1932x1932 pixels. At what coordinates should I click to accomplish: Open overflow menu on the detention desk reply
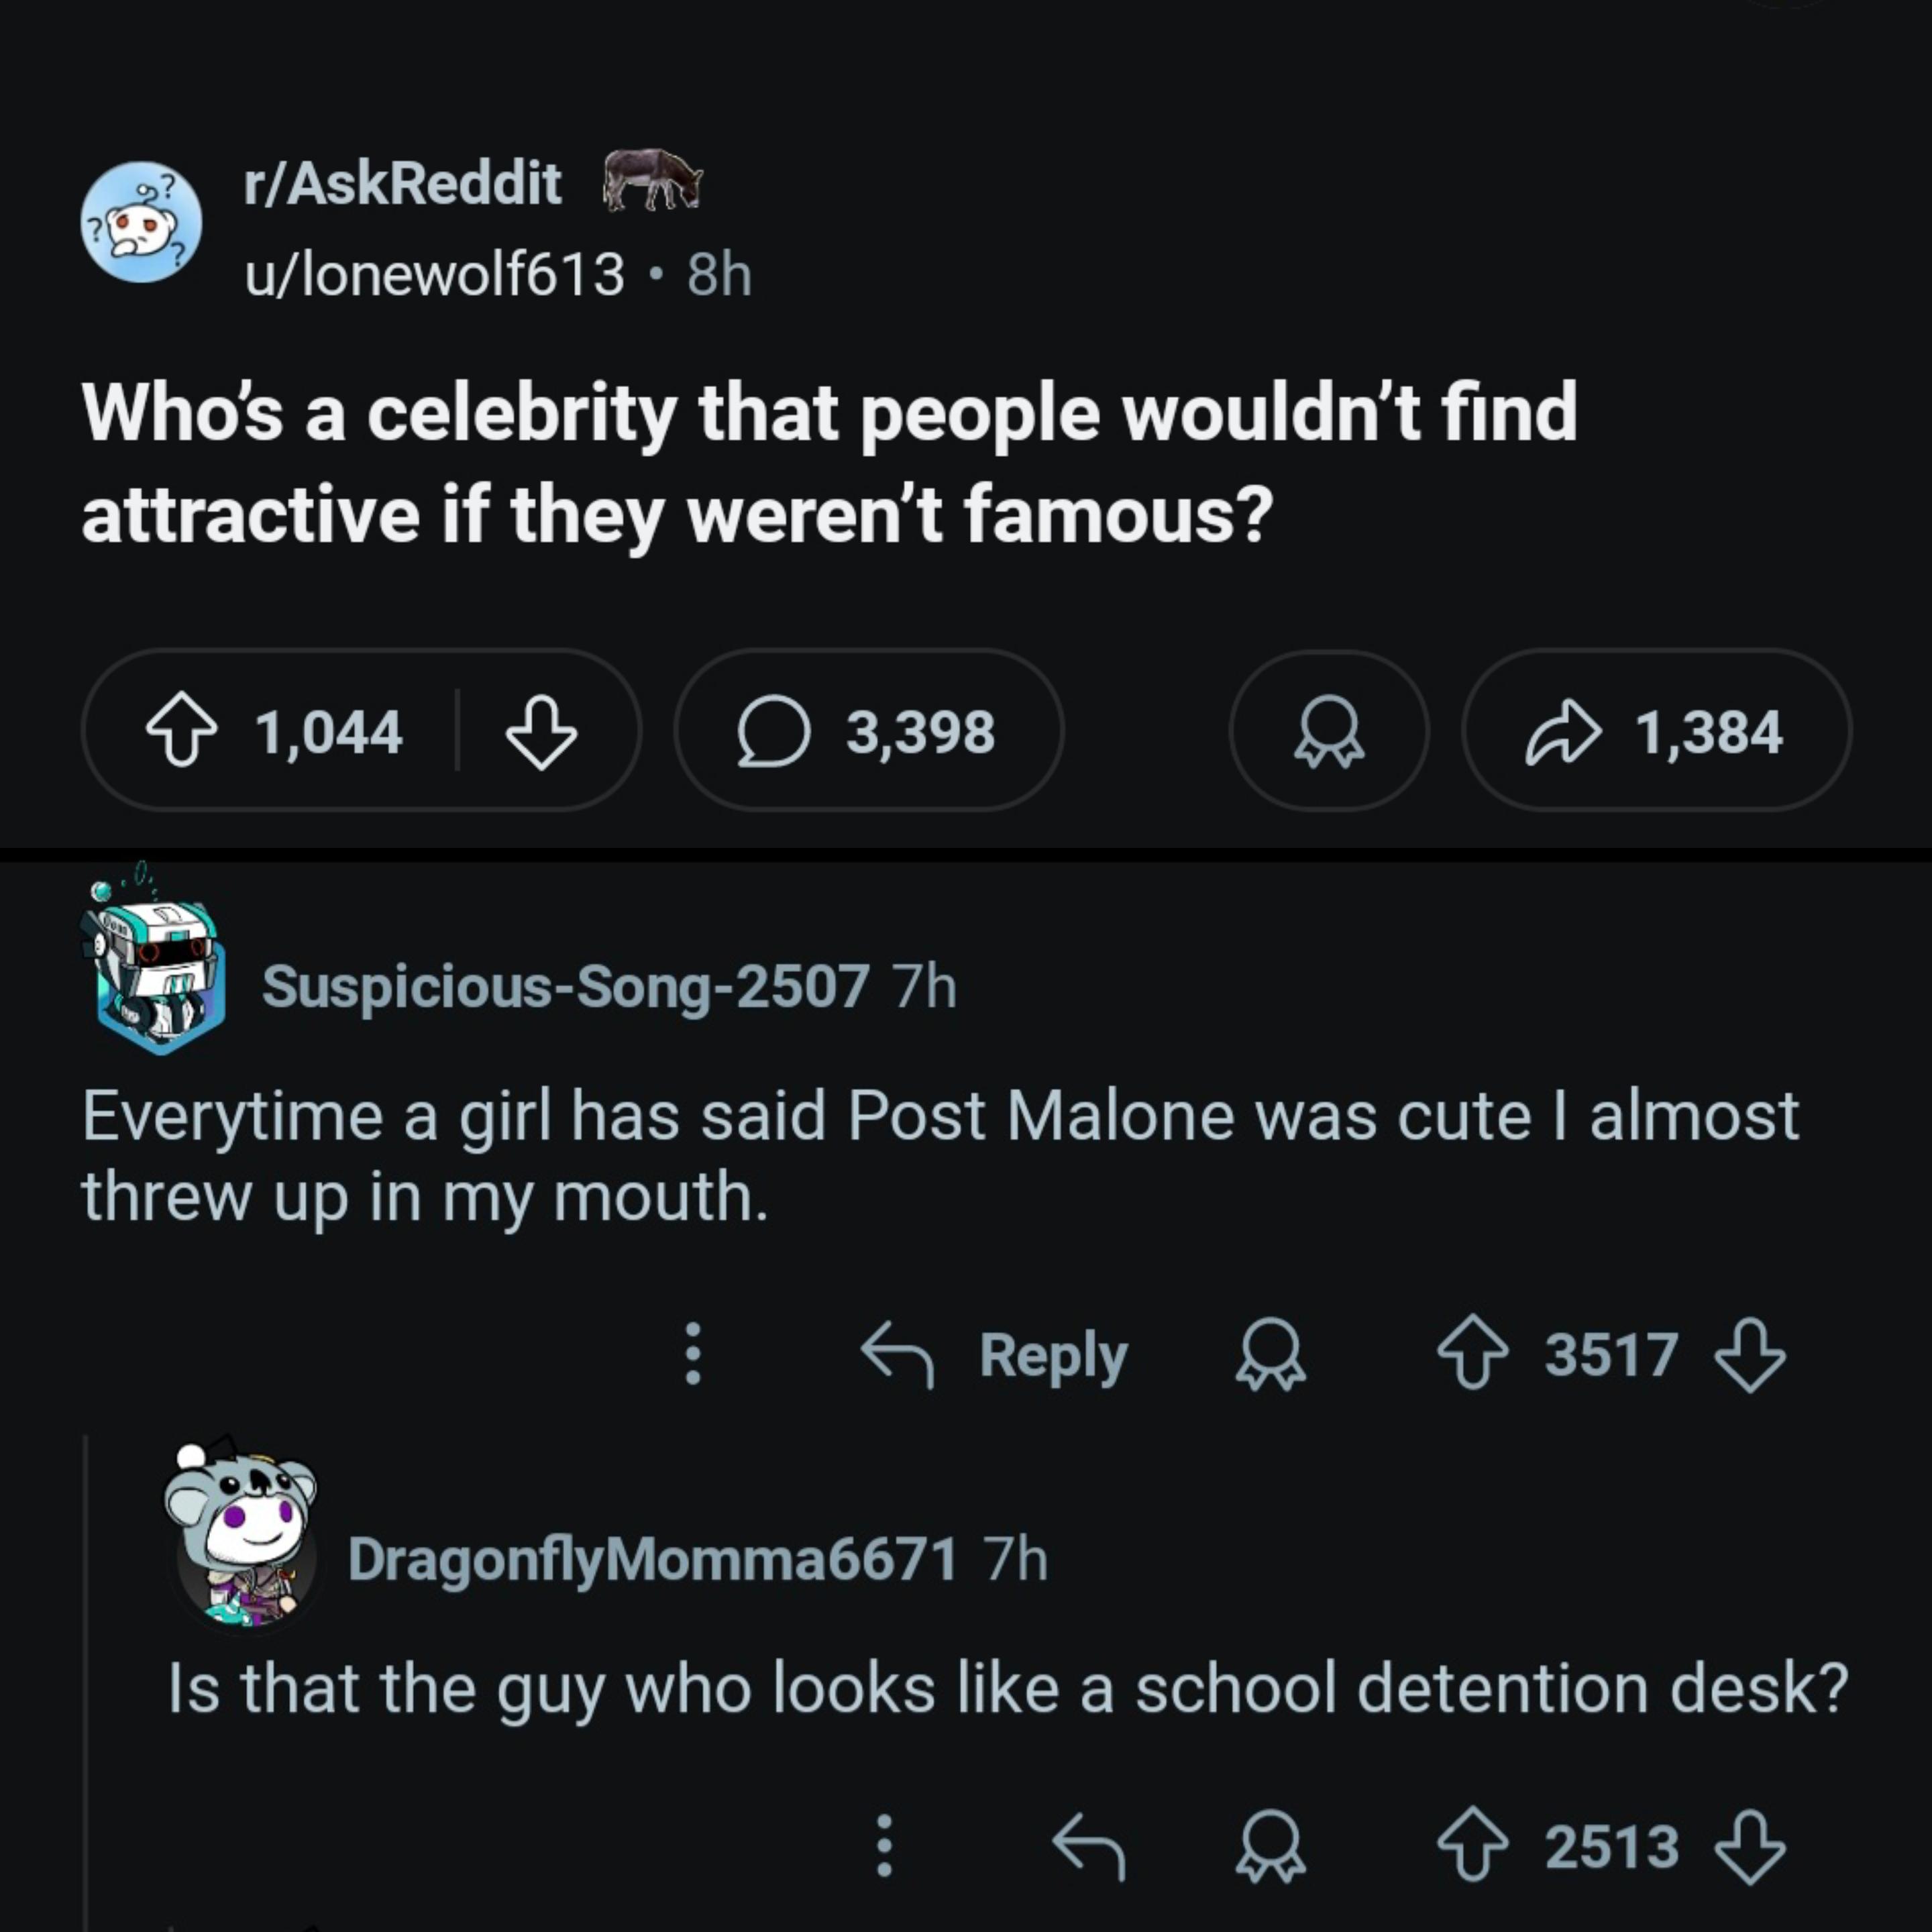[x=884, y=1846]
